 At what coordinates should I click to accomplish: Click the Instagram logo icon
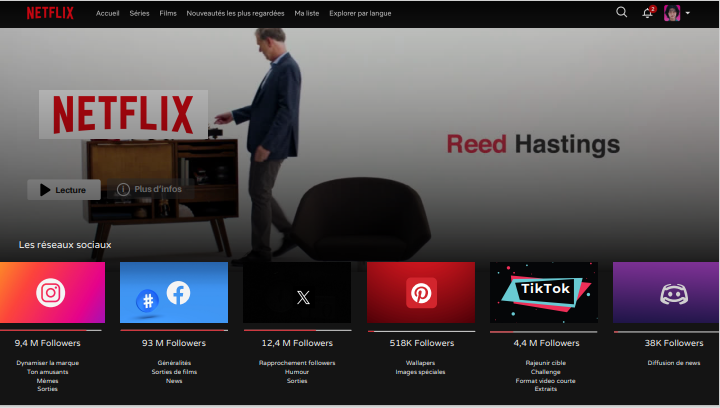pos(51,293)
